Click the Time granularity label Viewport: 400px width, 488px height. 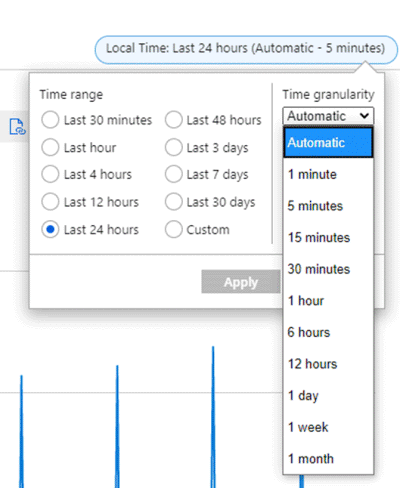[328, 95]
